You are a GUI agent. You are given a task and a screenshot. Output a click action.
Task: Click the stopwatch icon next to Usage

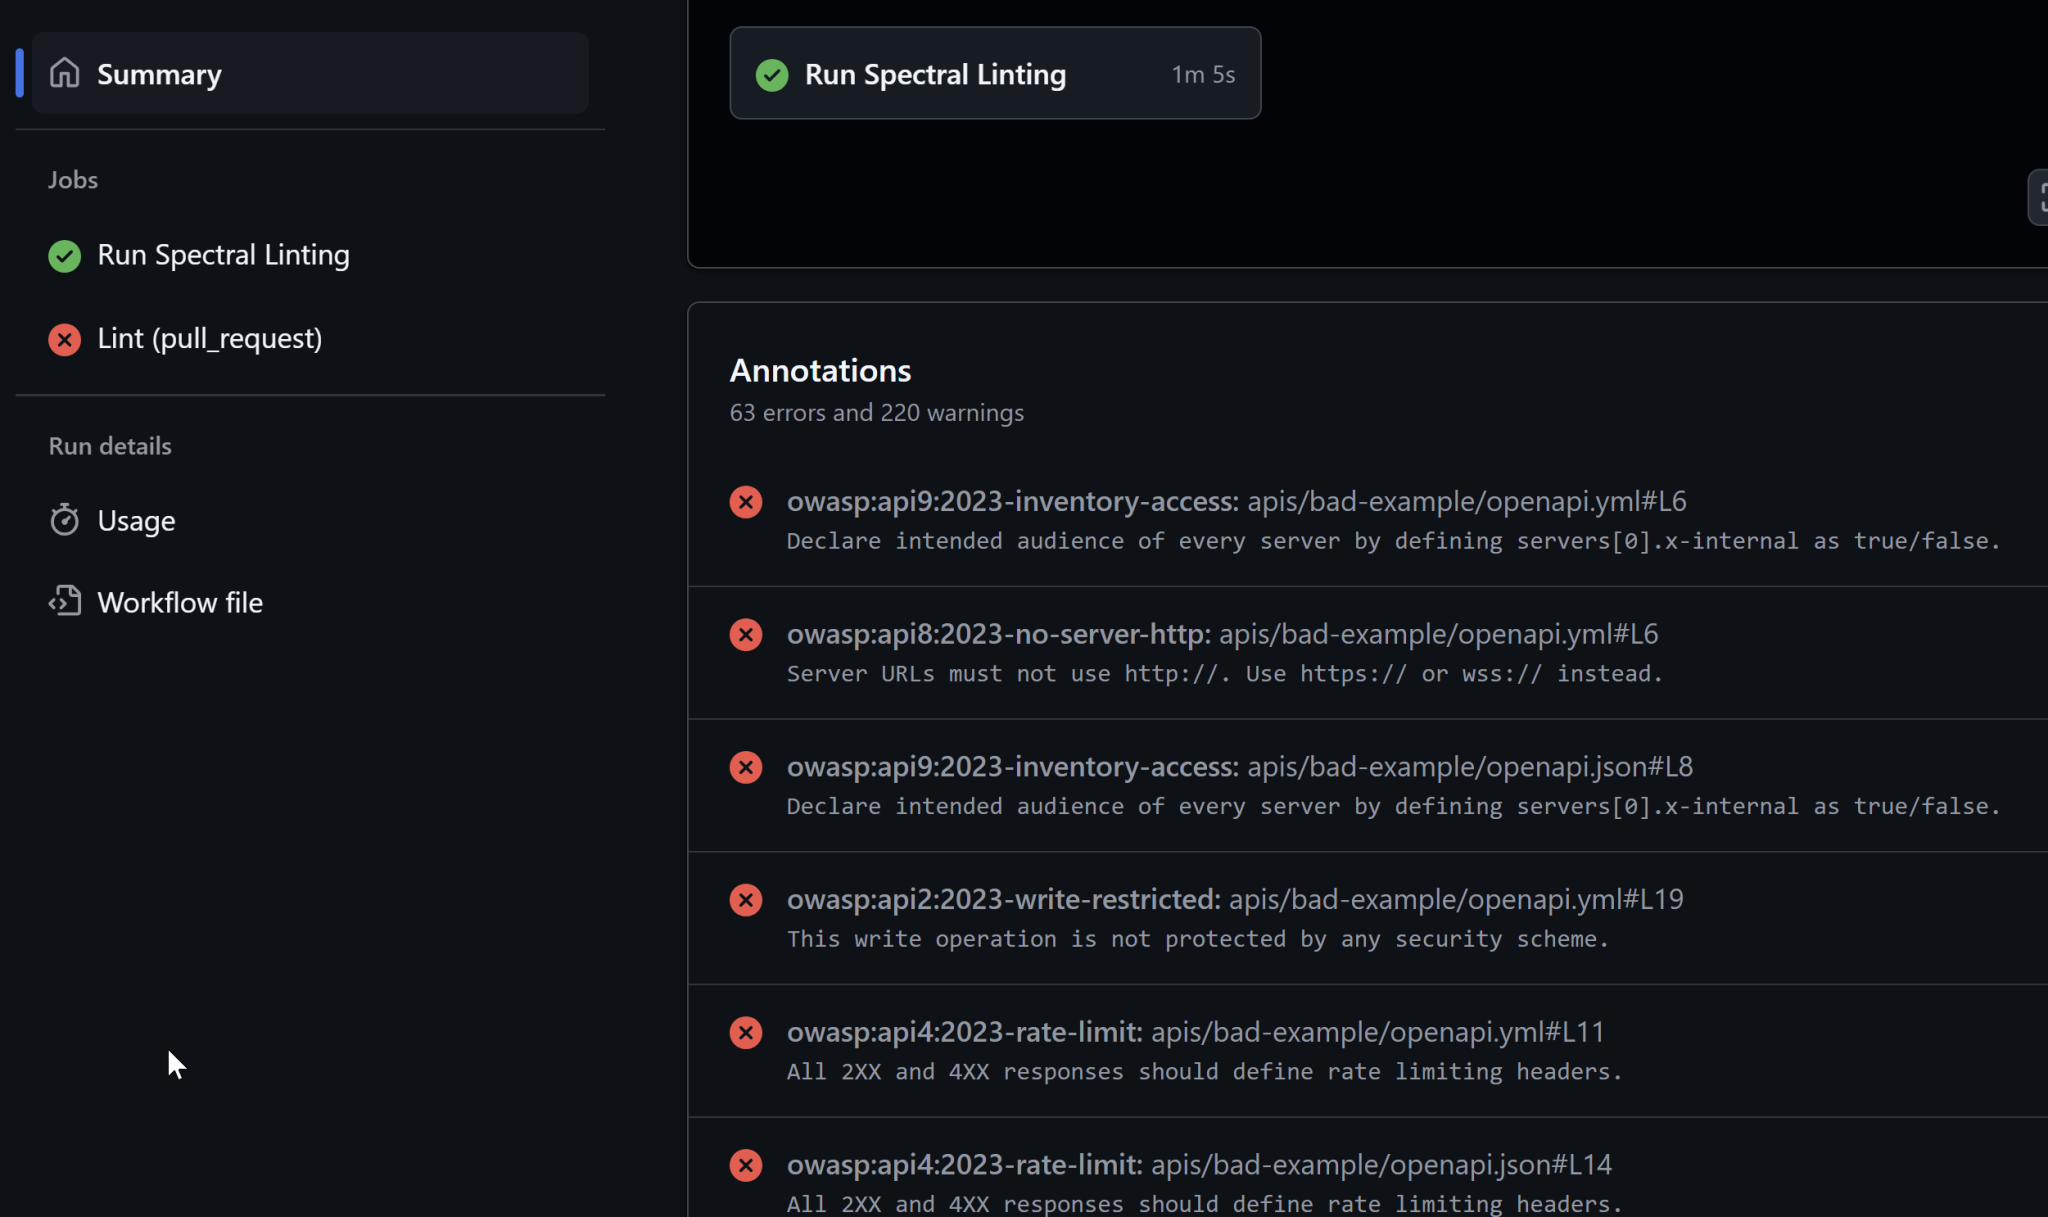coord(64,519)
